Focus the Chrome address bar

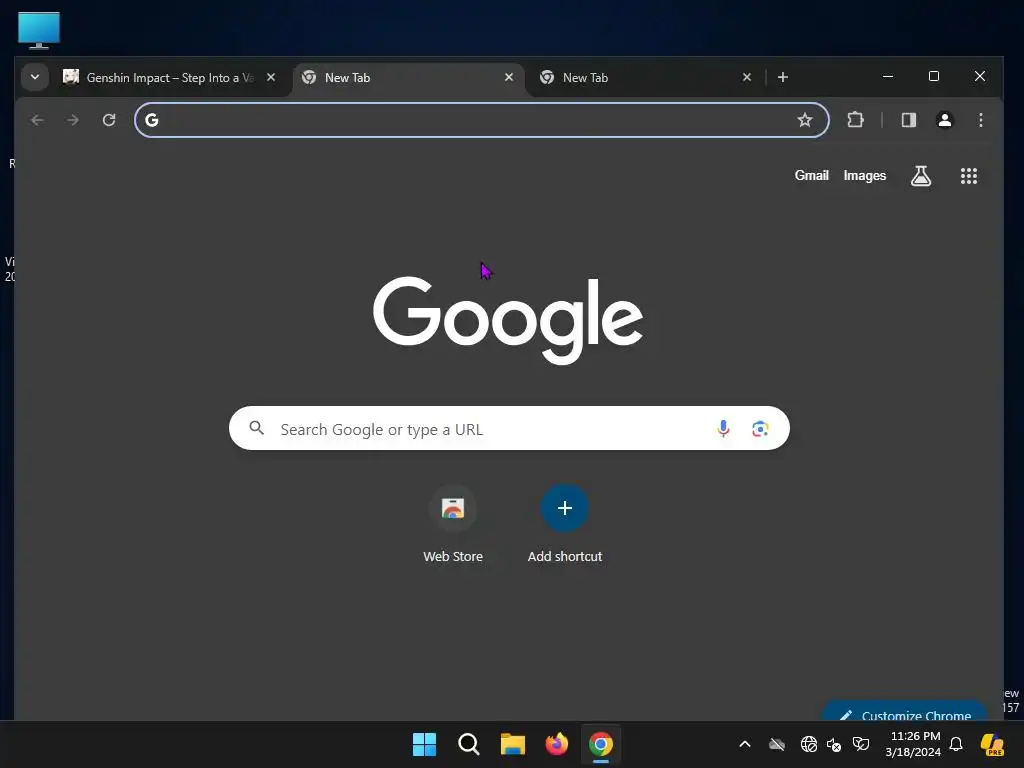[x=482, y=120]
